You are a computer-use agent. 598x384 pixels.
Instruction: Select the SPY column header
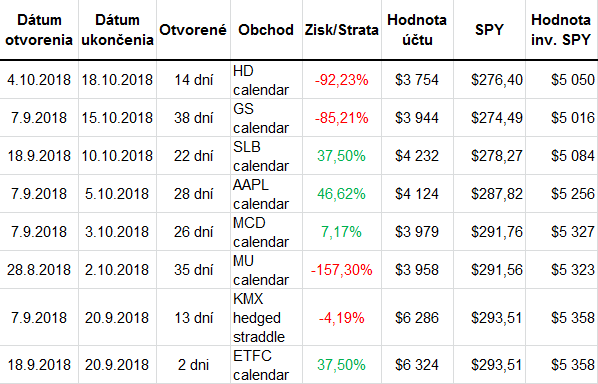click(489, 30)
